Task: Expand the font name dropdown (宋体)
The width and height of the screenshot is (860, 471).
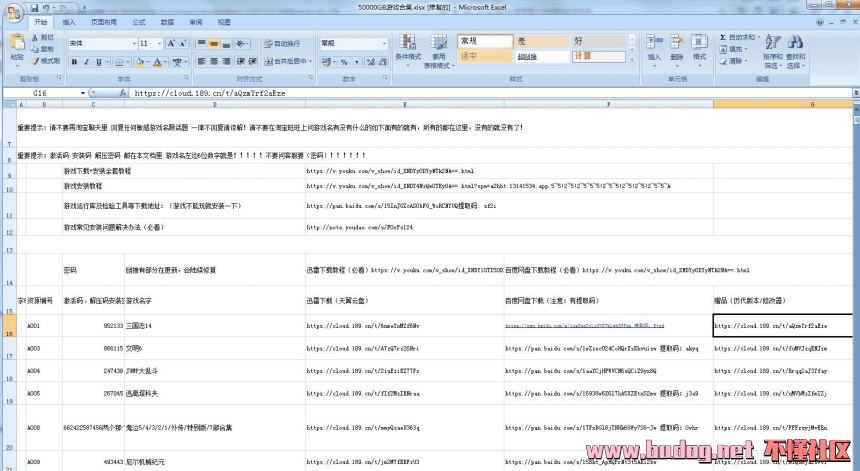Action: click(131, 44)
